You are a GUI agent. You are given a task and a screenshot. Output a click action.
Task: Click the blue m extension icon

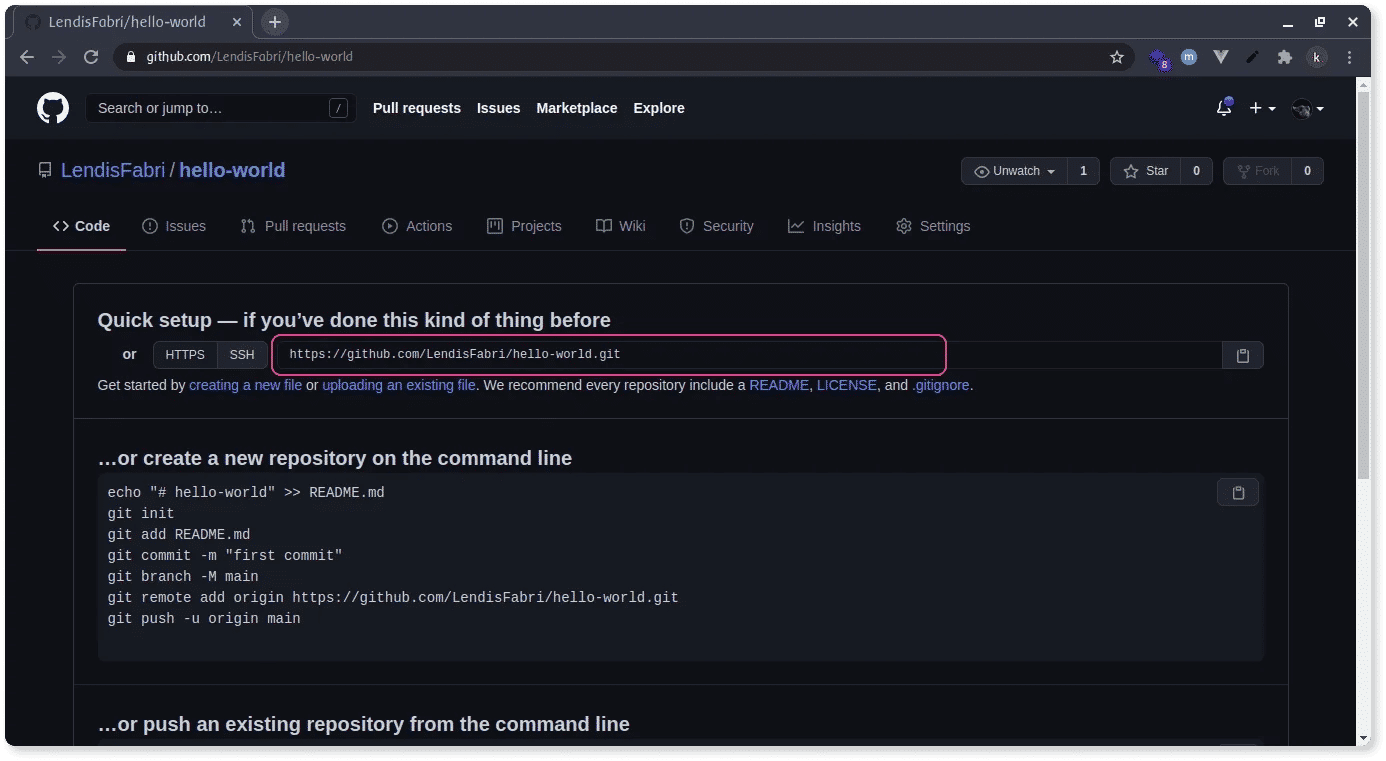(1189, 57)
